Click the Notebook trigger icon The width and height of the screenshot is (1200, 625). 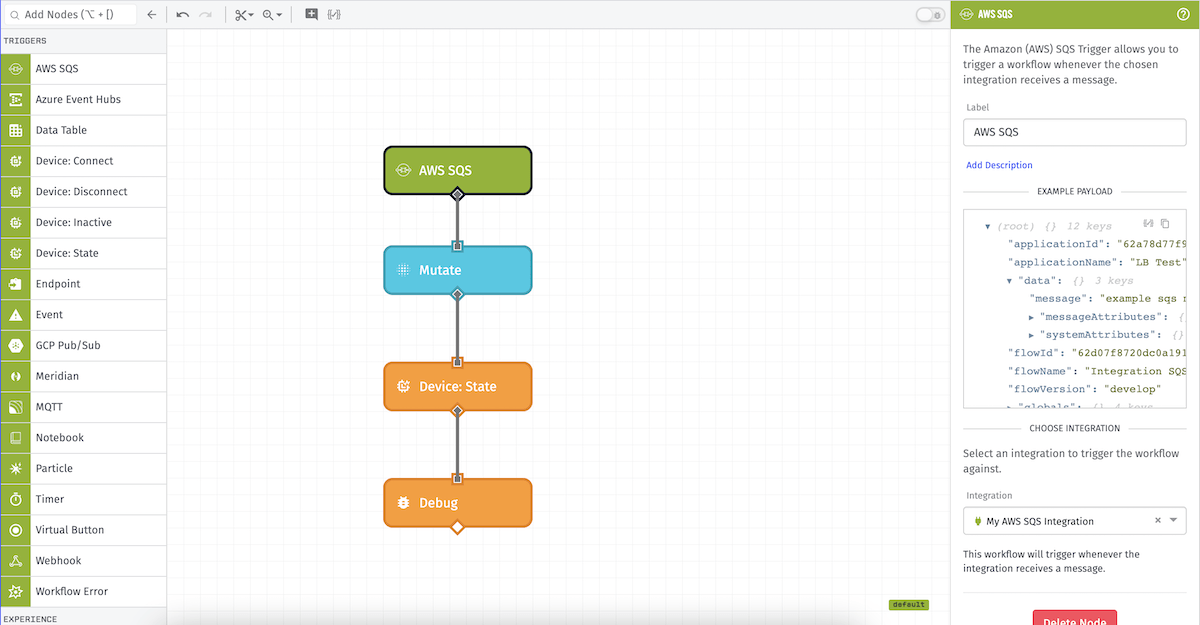pyautogui.click(x=15, y=438)
